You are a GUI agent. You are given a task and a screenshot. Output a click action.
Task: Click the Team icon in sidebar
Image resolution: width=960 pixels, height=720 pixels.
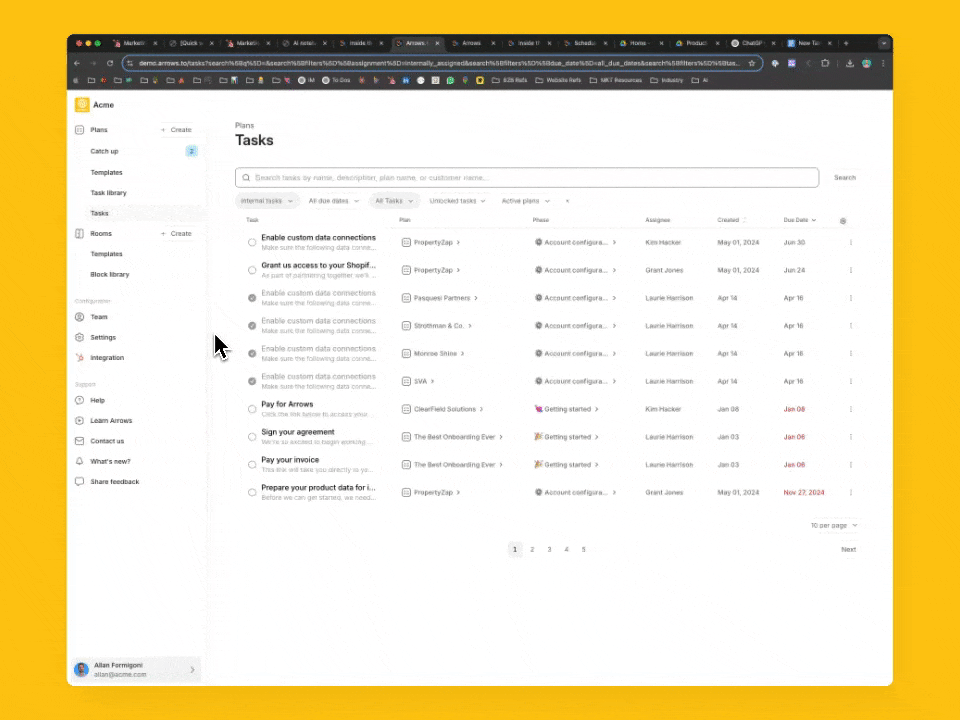80,317
